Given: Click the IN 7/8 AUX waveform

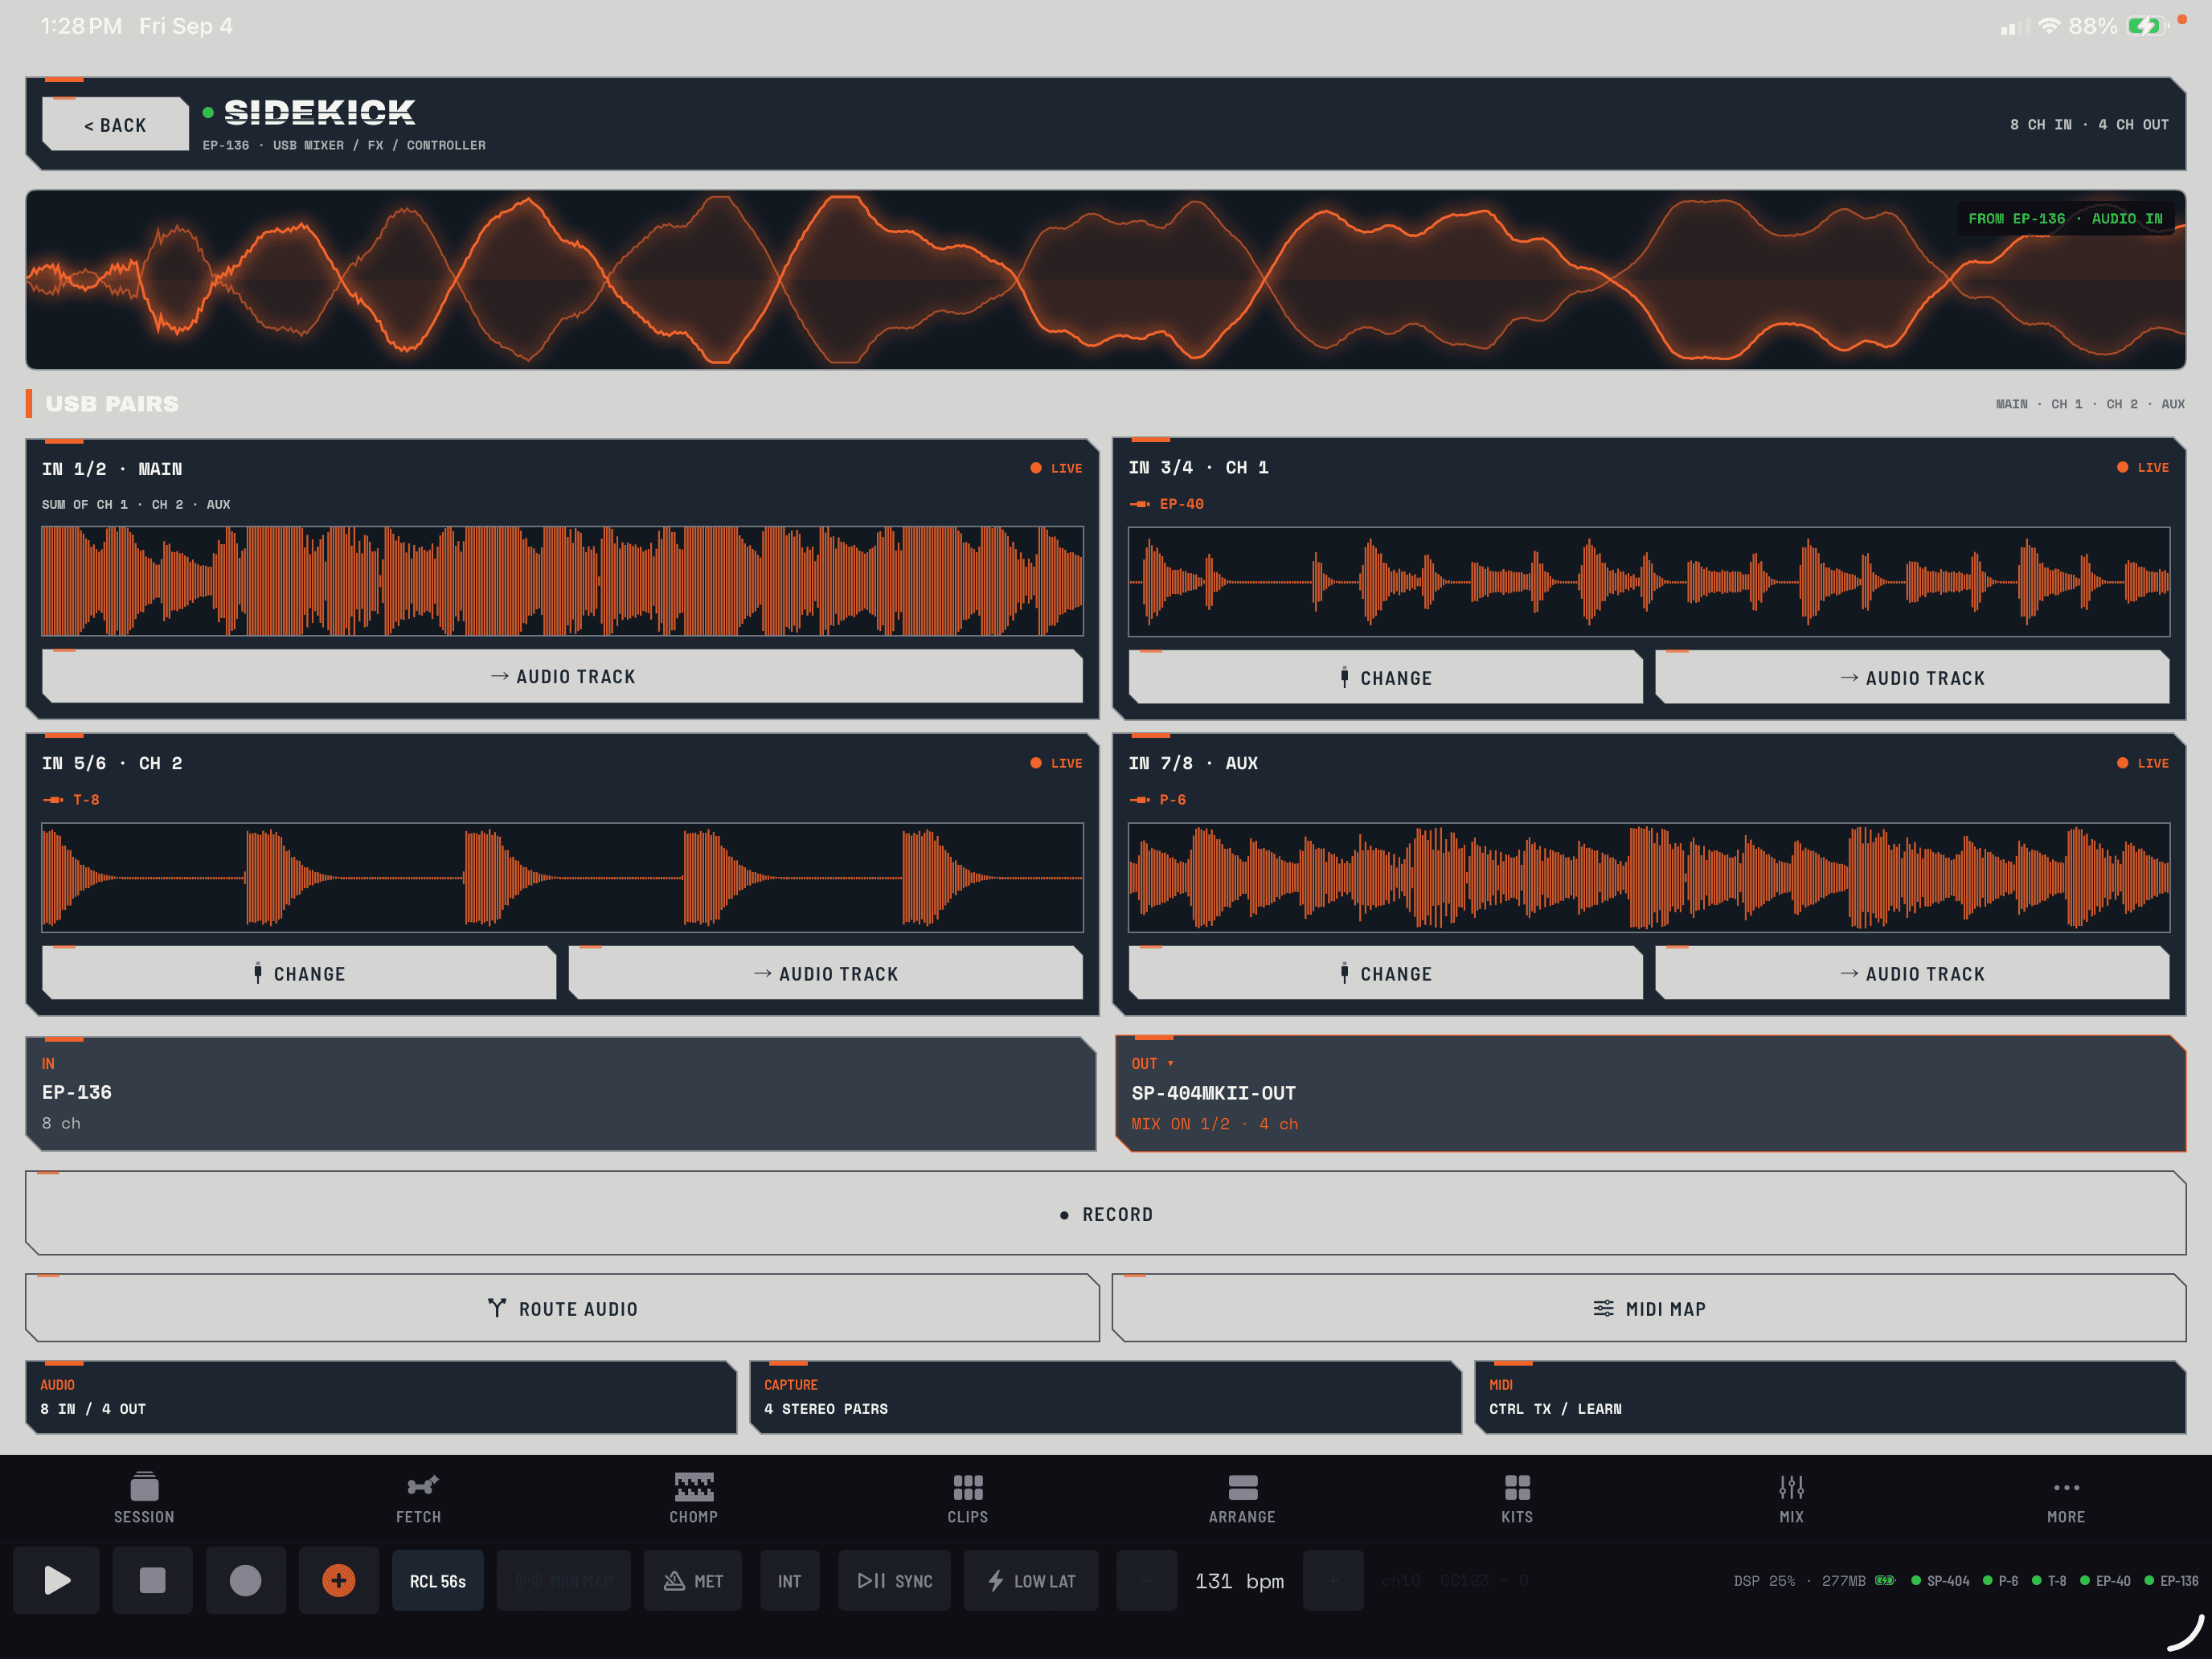Looking at the screenshot, I should [x=1649, y=877].
